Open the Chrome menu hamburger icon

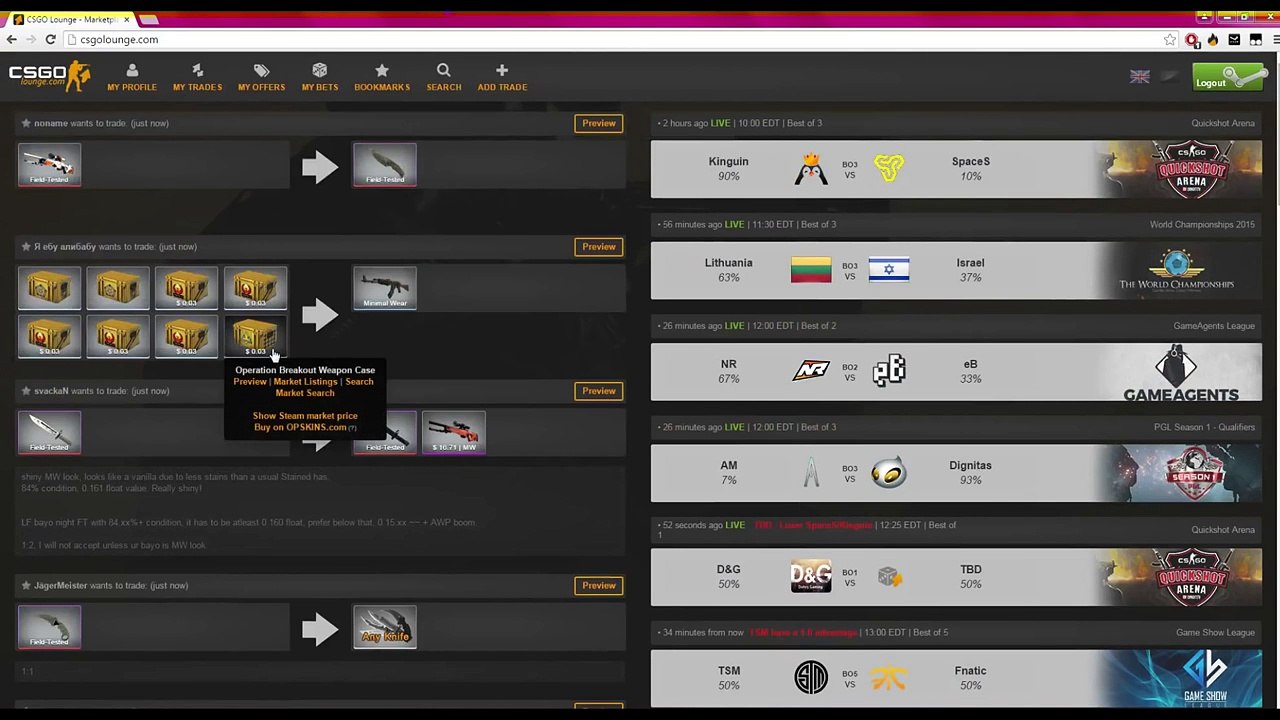pyautogui.click(x=1276, y=39)
